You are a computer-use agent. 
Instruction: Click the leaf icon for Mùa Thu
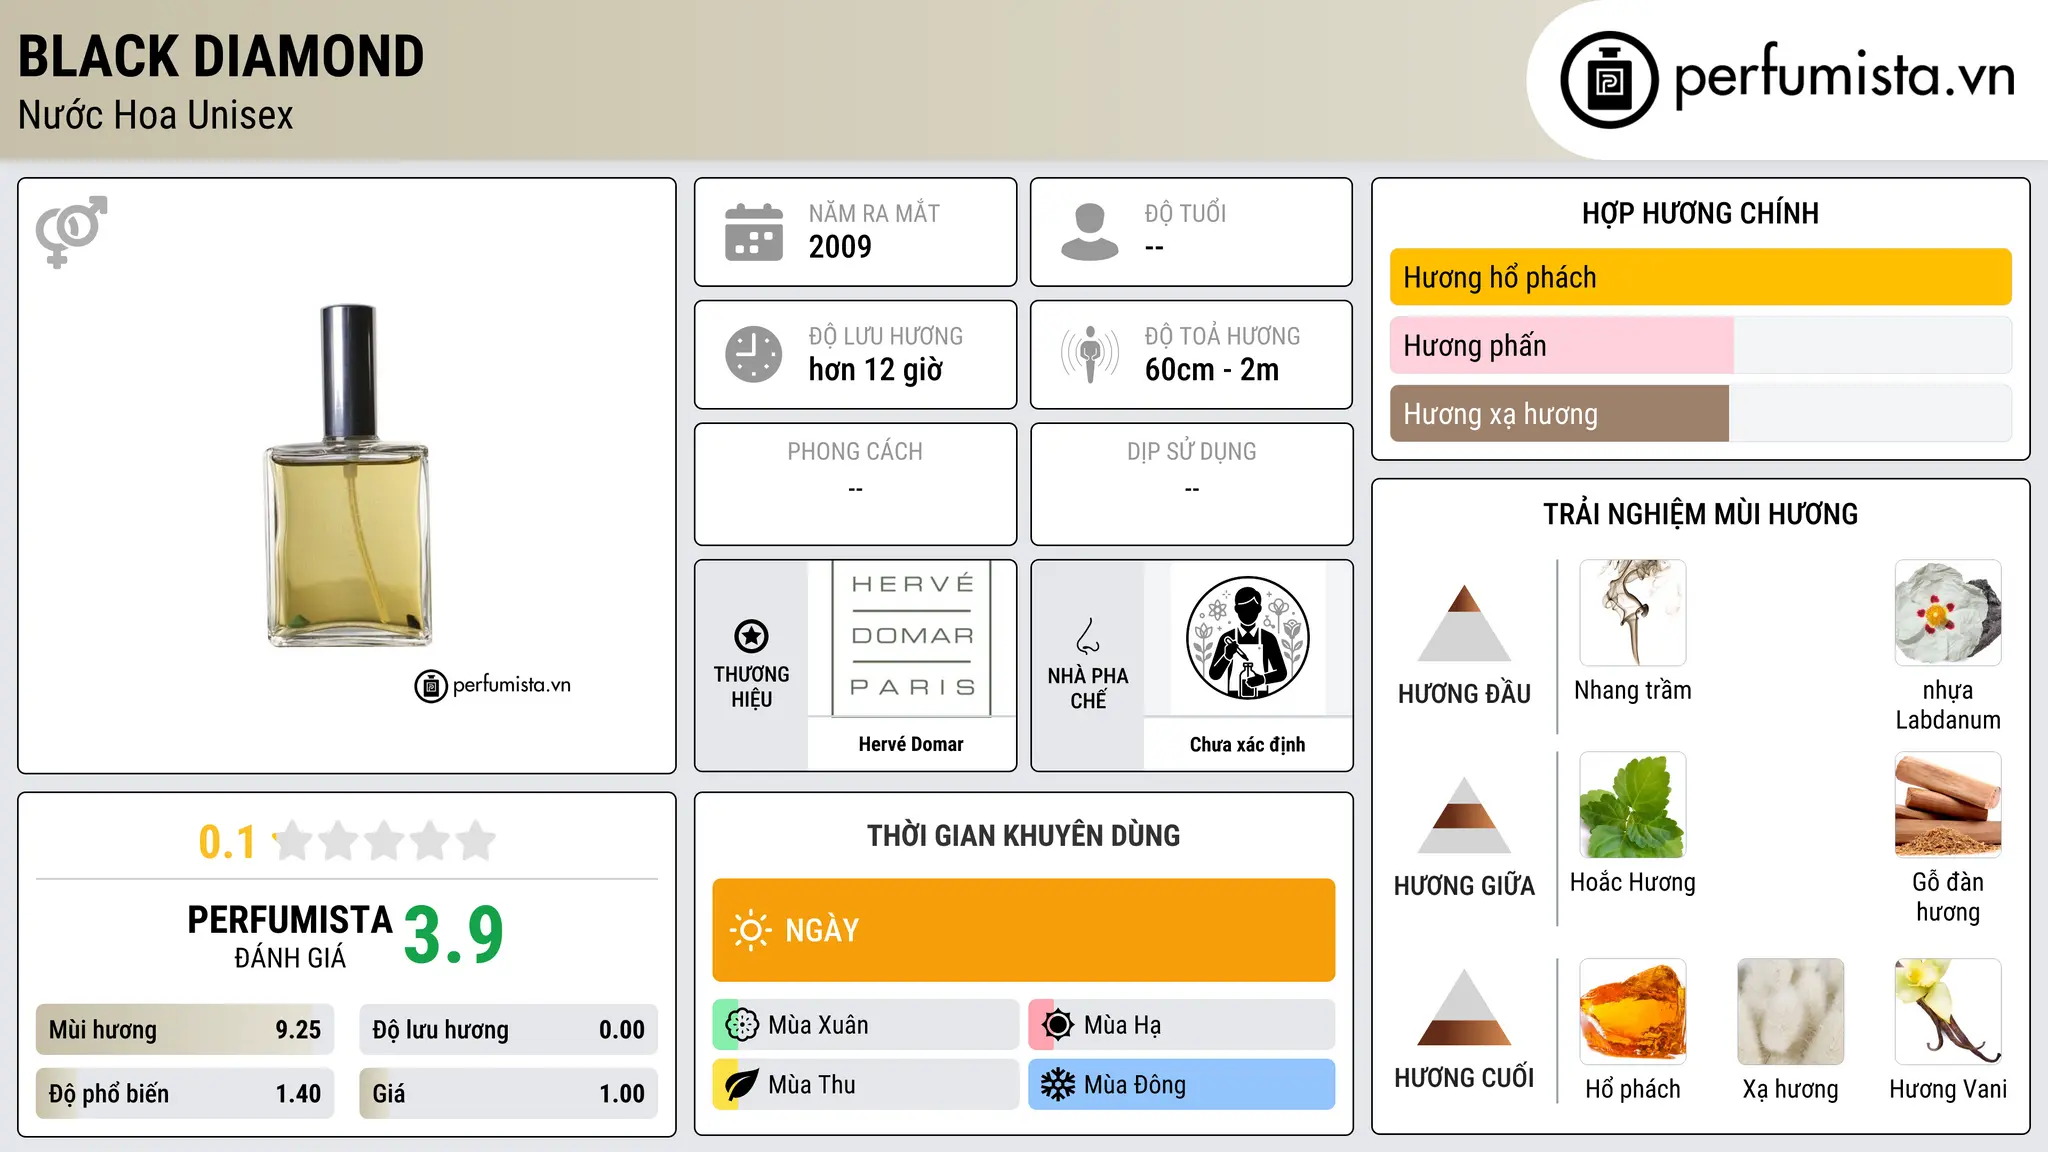coord(742,1085)
